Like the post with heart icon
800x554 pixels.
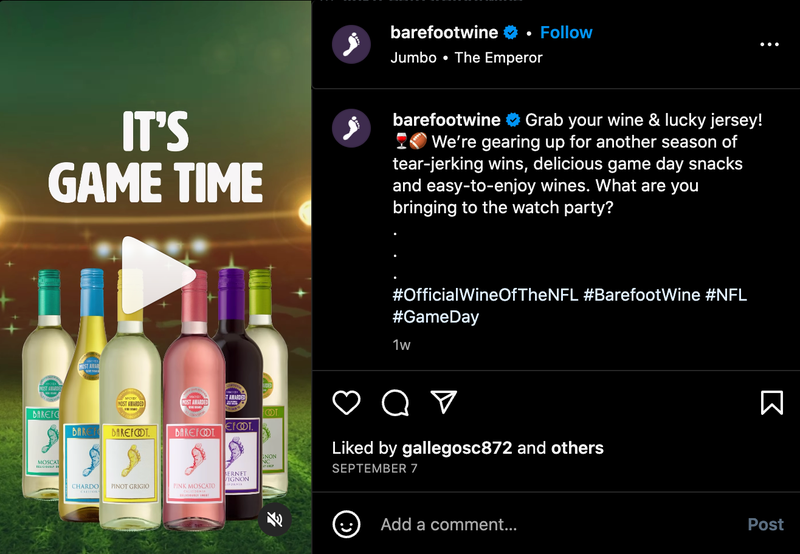(x=346, y=402)
